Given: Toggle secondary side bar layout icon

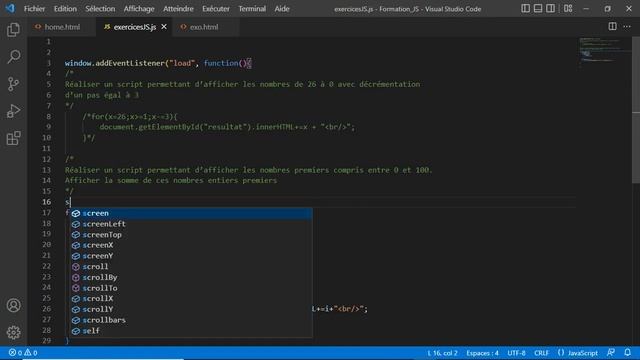Looking at the screenshot, I should pyautogui.click(x=550, y=9).
